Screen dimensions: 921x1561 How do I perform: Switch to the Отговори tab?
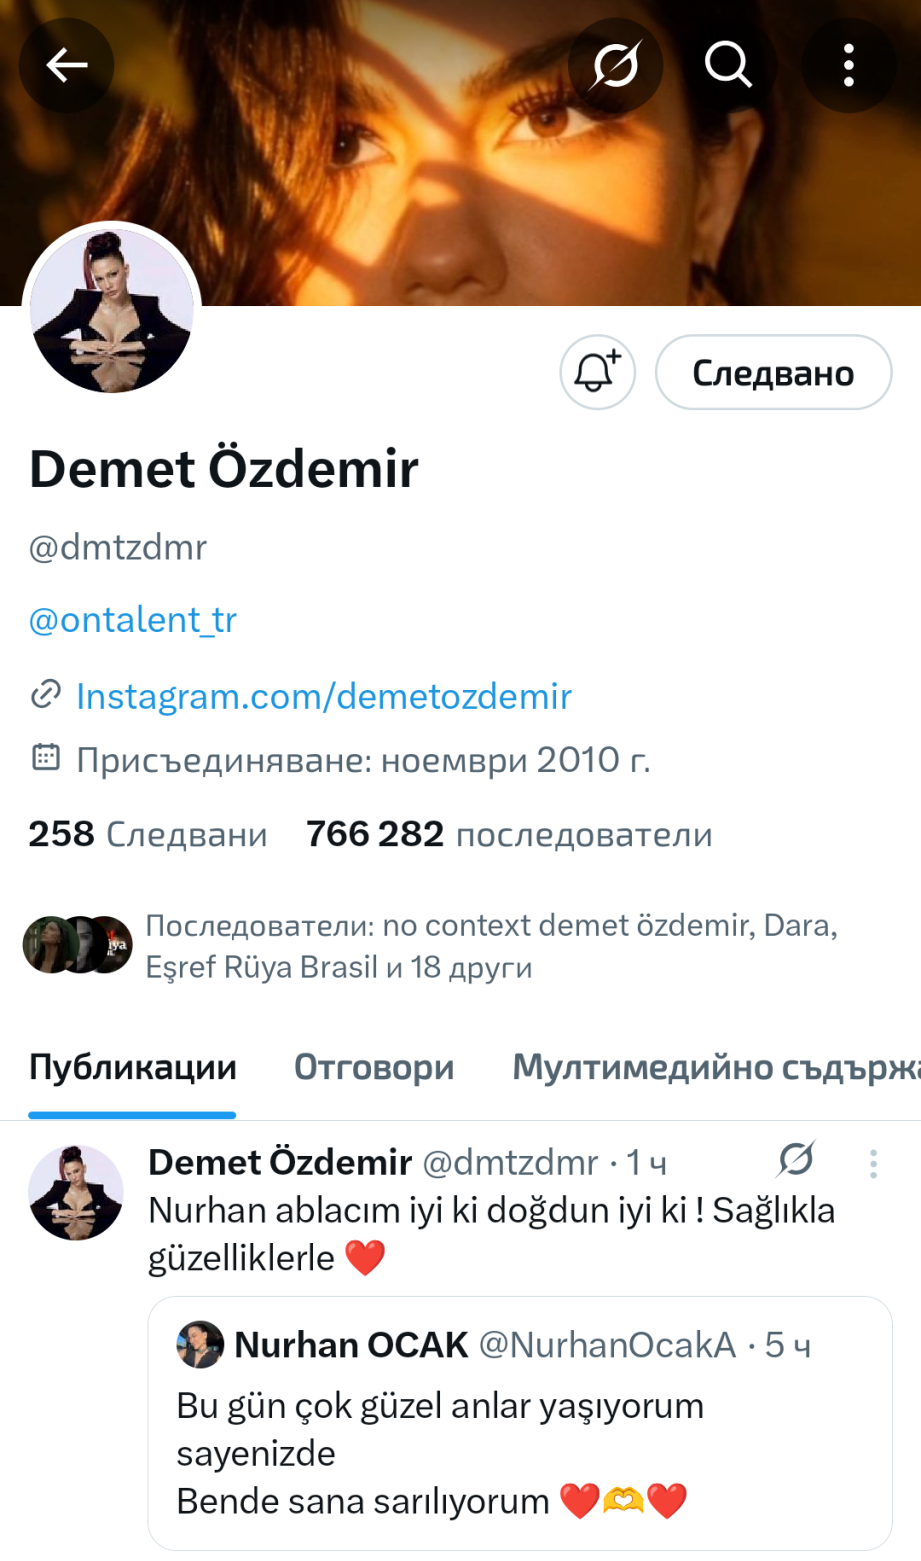[x=374, y=1068]
